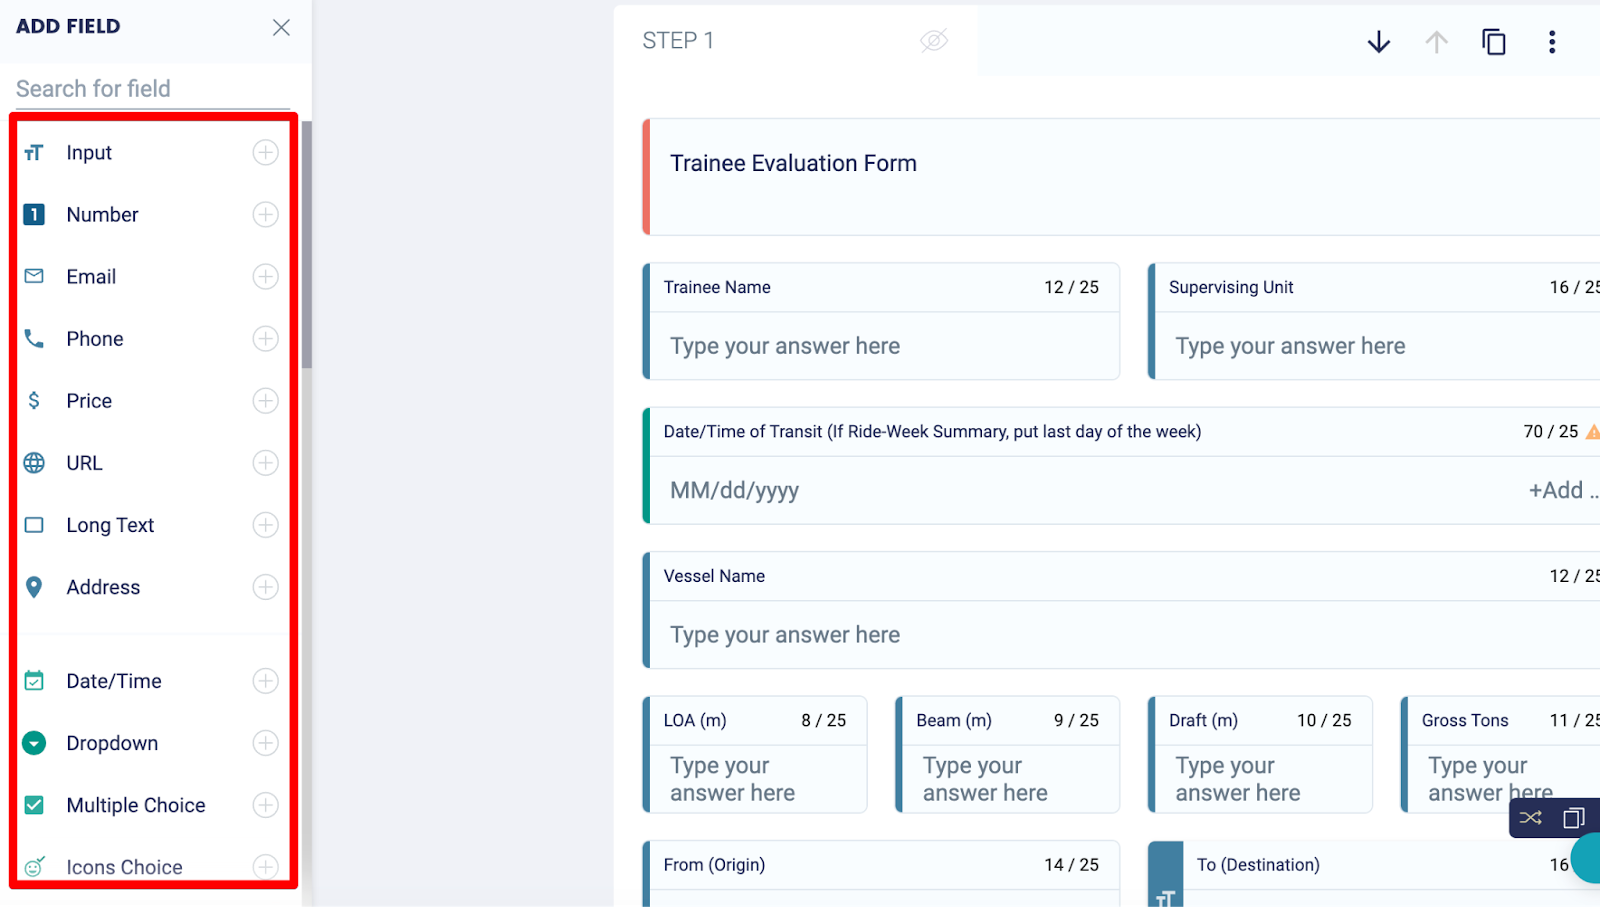This screenshot has height=907, width=1600.
Task: Move the step down using the arrow
Action: 1378,42
